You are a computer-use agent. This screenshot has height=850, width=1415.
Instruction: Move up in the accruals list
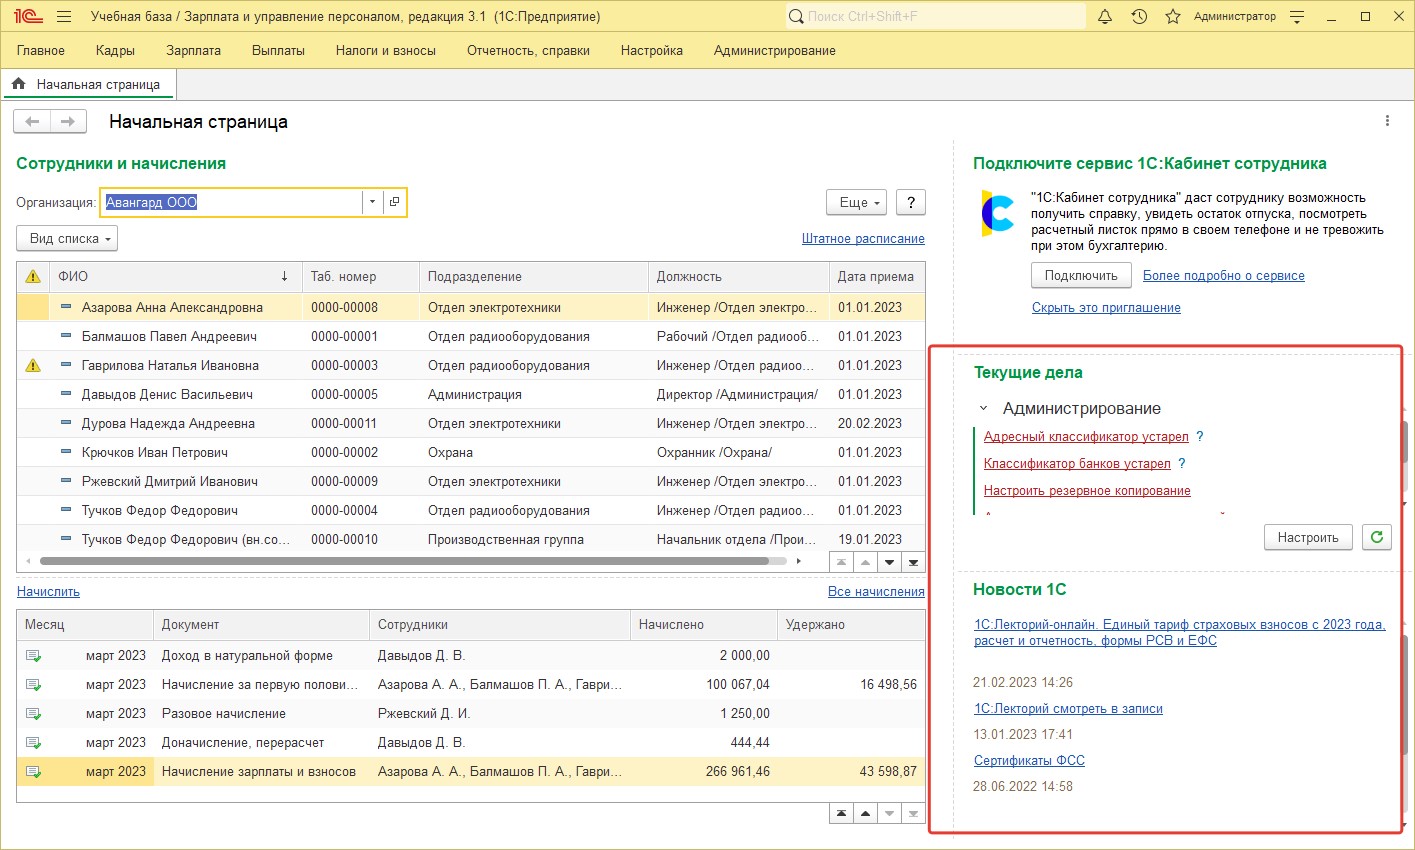866,813
